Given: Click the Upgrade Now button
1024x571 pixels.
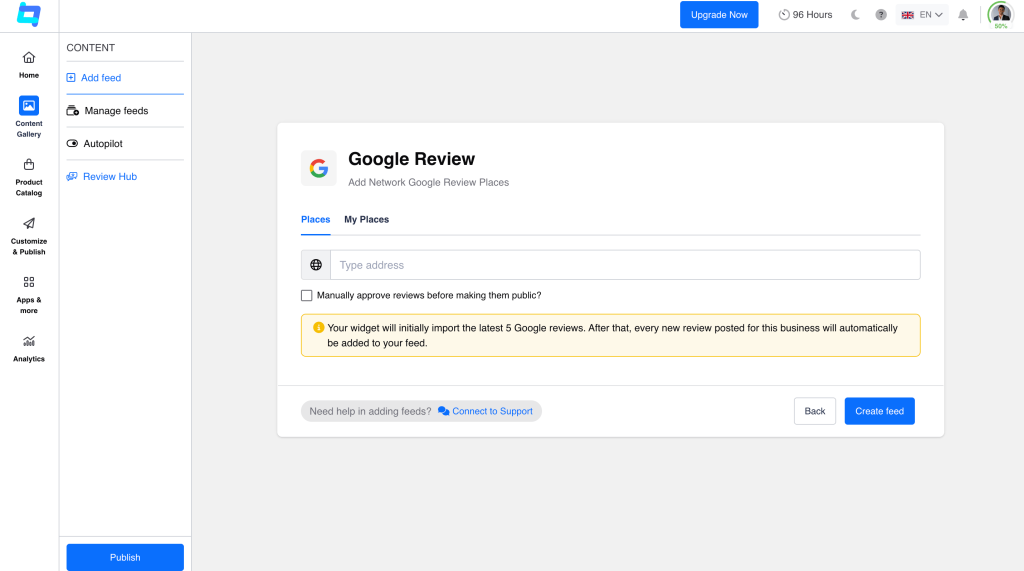Looking at the screenshot, I should pos(719,14).
